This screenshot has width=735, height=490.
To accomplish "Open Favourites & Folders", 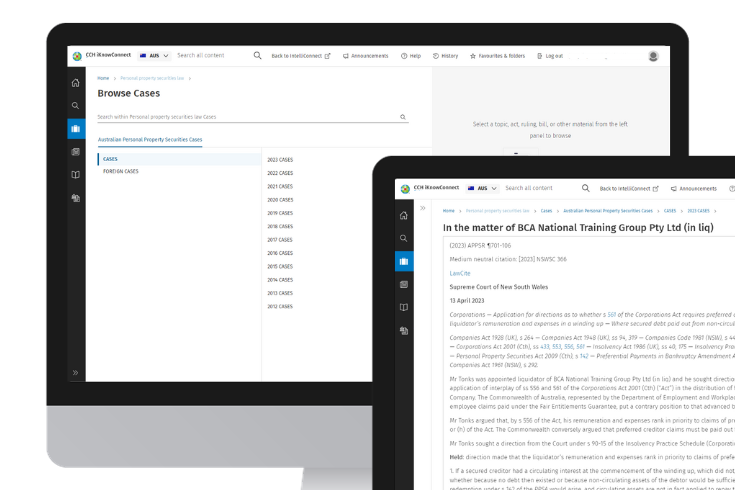I will 497,56.
